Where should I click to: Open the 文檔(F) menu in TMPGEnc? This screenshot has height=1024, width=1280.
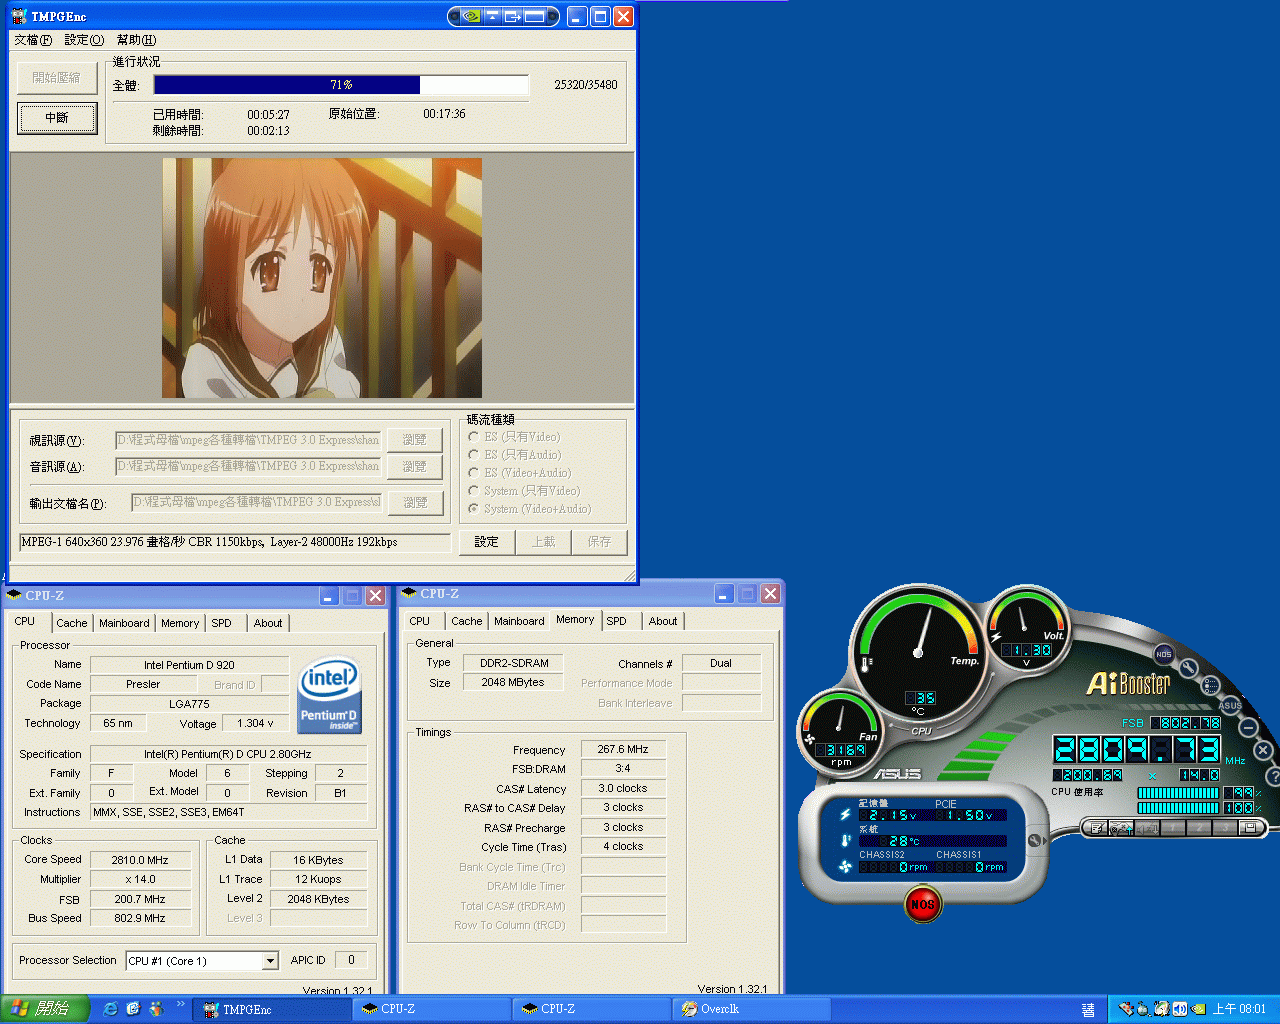coord(33,40)
